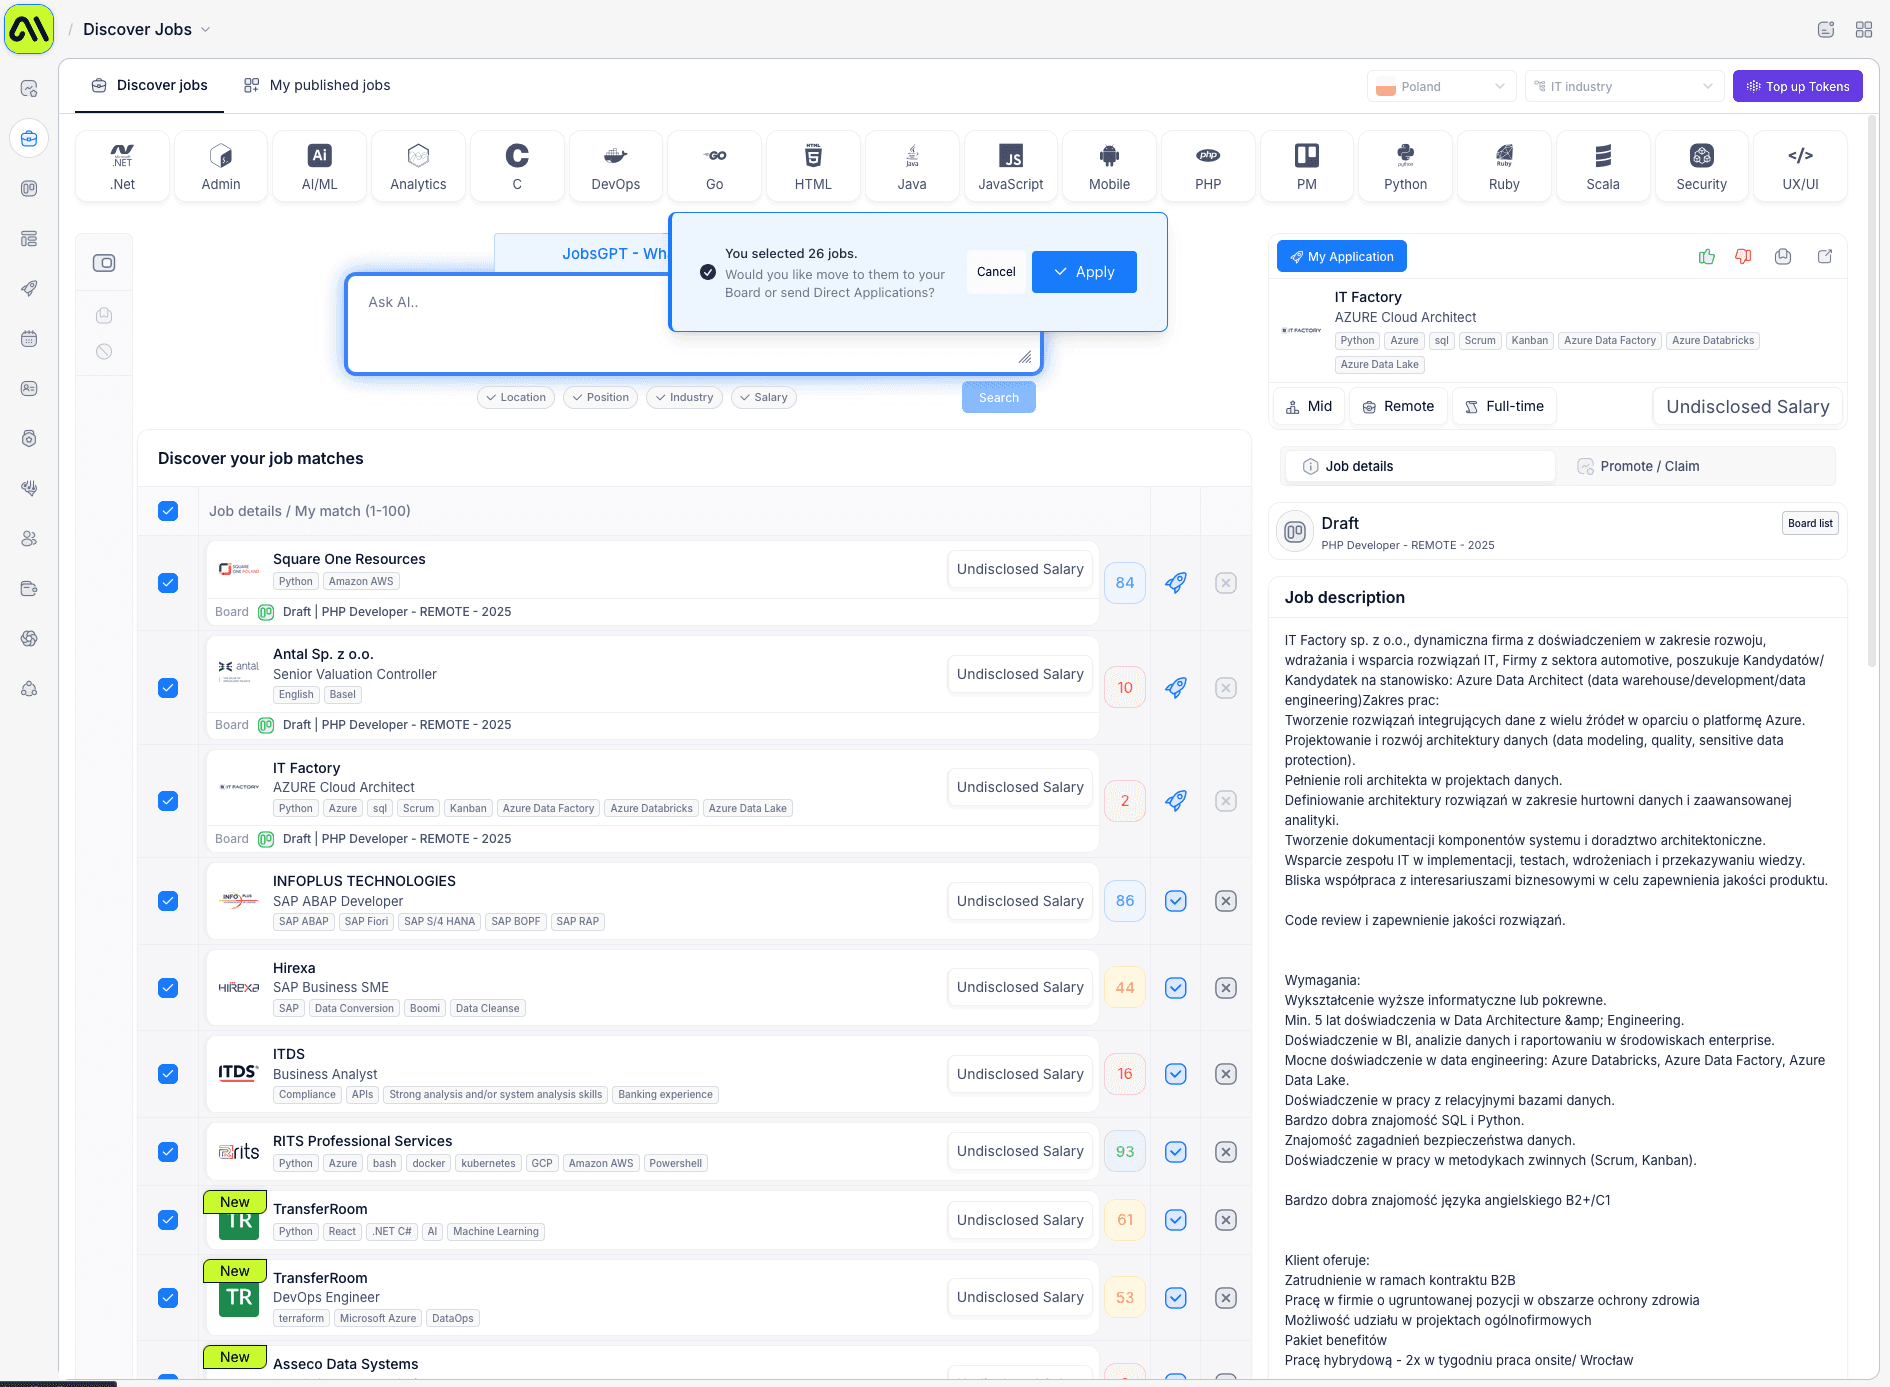Viewport: 1890px width, 1387px height.
Task: Click the panel view icon left of search box
Action: point(104,263)
